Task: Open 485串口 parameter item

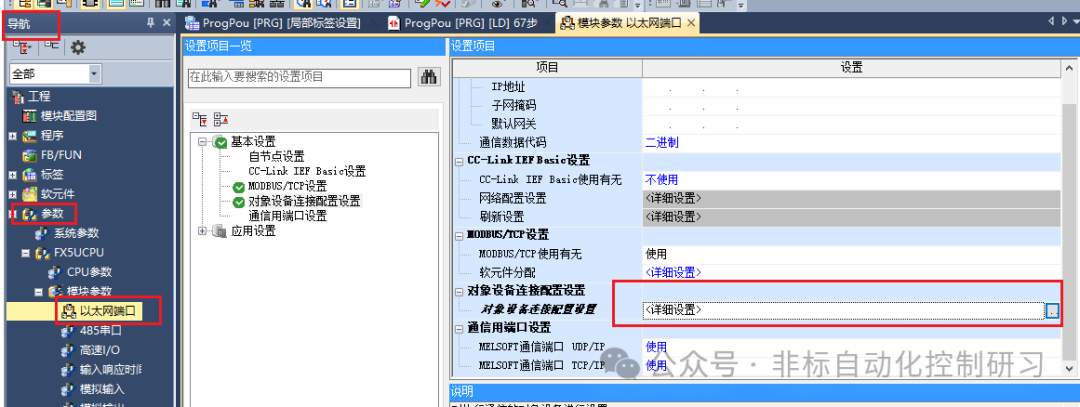Action: coord(101,331)
